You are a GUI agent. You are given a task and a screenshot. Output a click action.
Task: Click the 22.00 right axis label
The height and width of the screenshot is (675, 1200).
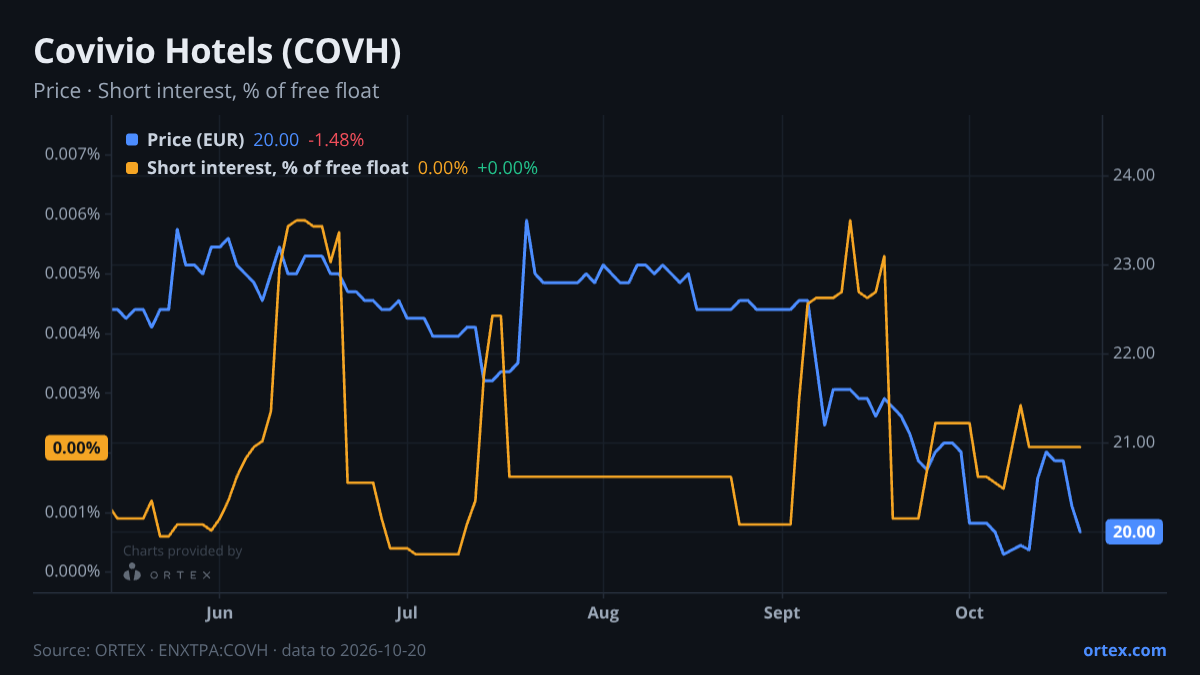coord(1134,353)
